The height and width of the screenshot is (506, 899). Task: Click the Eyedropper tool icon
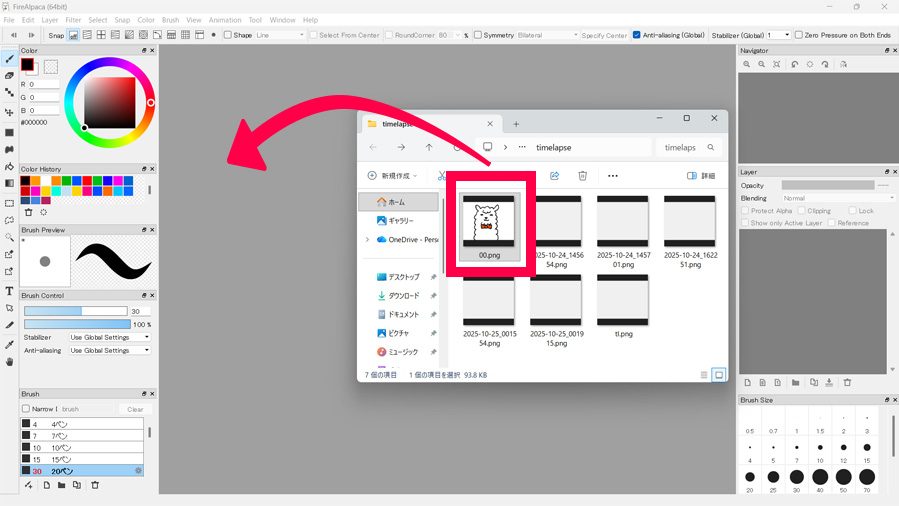[x=9, y=344]
